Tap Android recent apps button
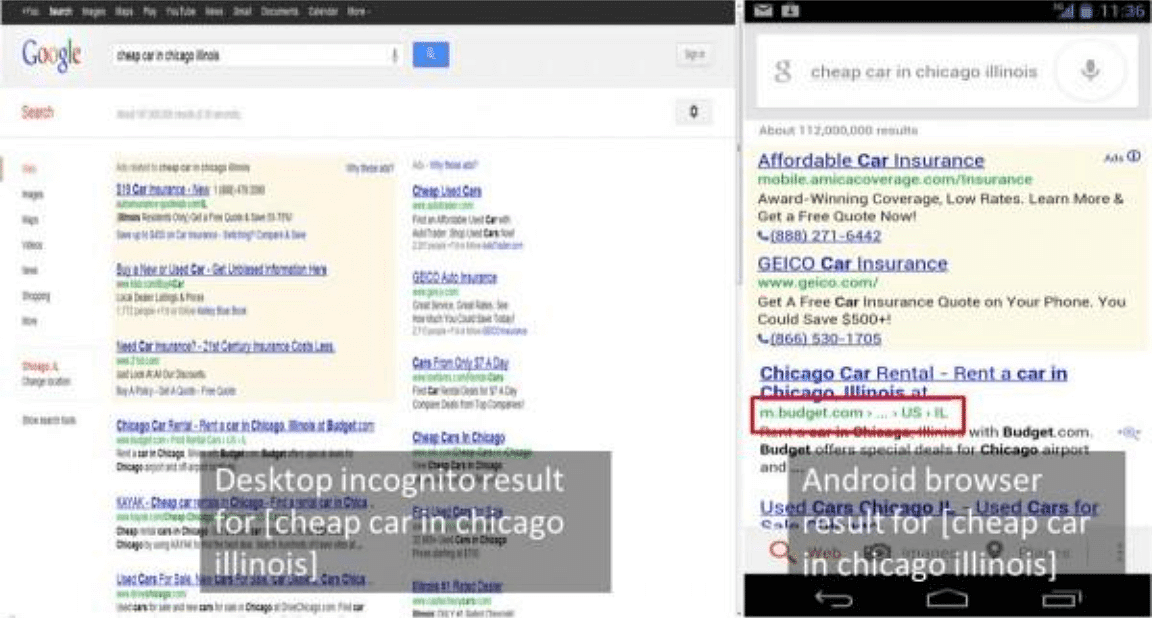Image resolution: width=1154 pixels, height=618 pixels. pyautogui.click(x=1062, y=598)
